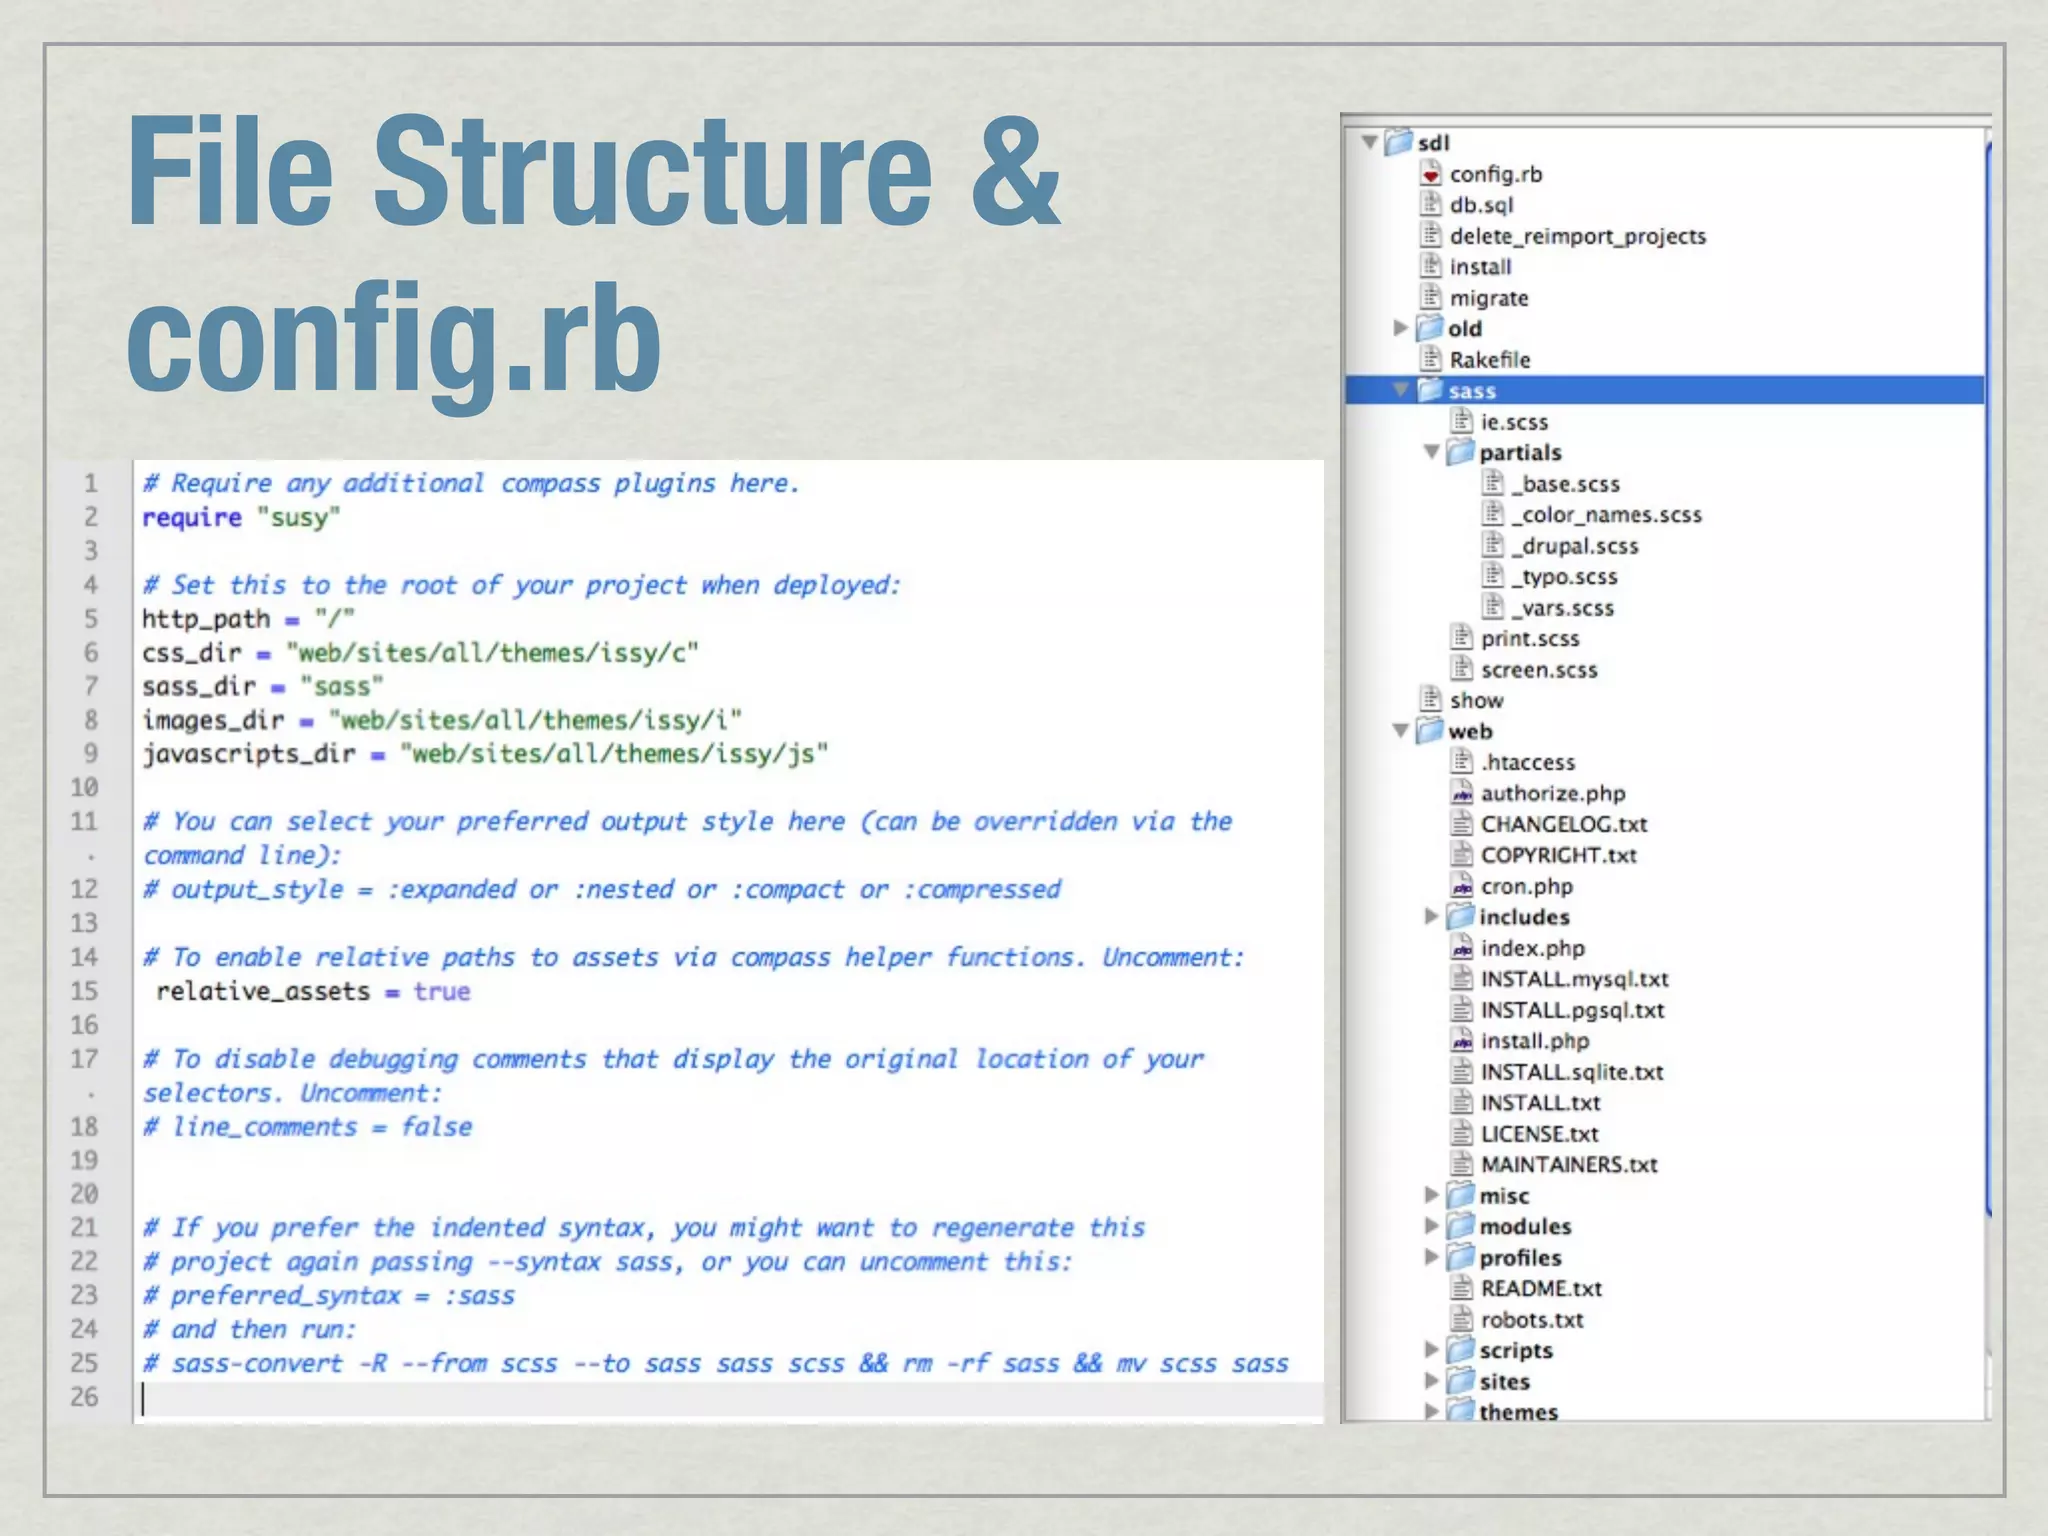The image size is (2048, 1536).
Task: Select MAINTAINERS.txt in web folder
Action: click(x=1568, y=1165)
